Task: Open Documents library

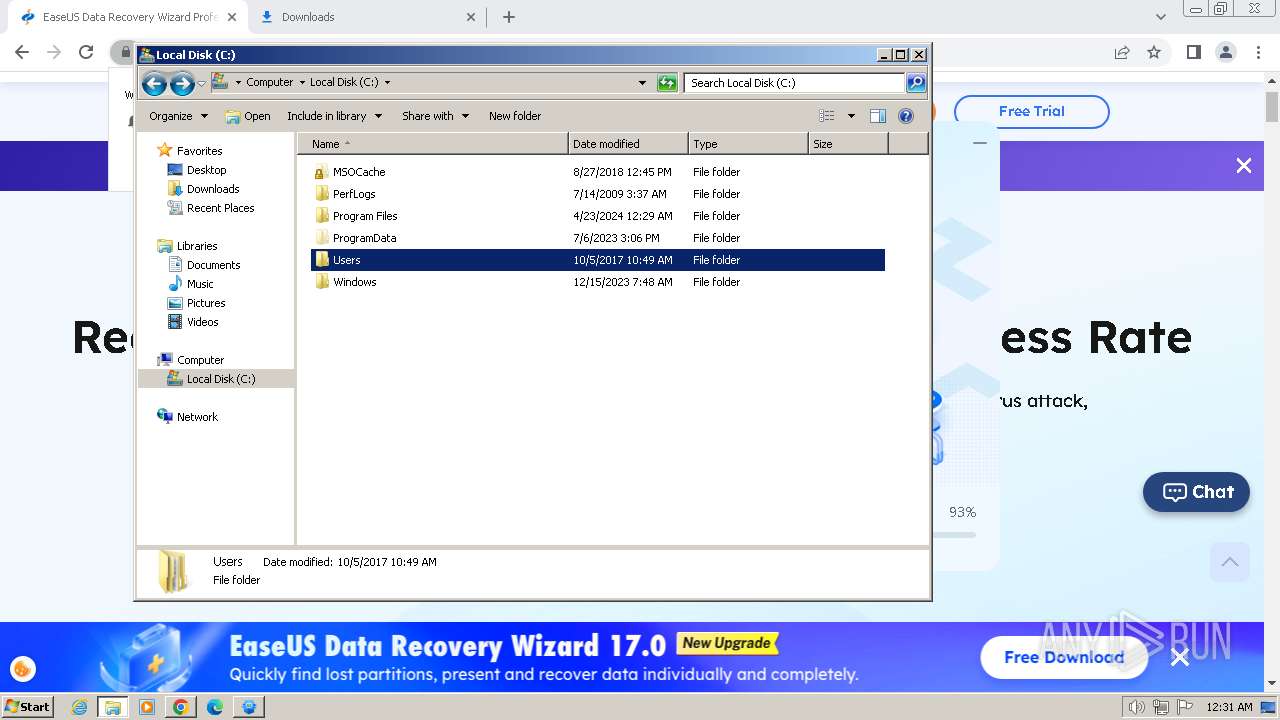Action: (213, 265)
